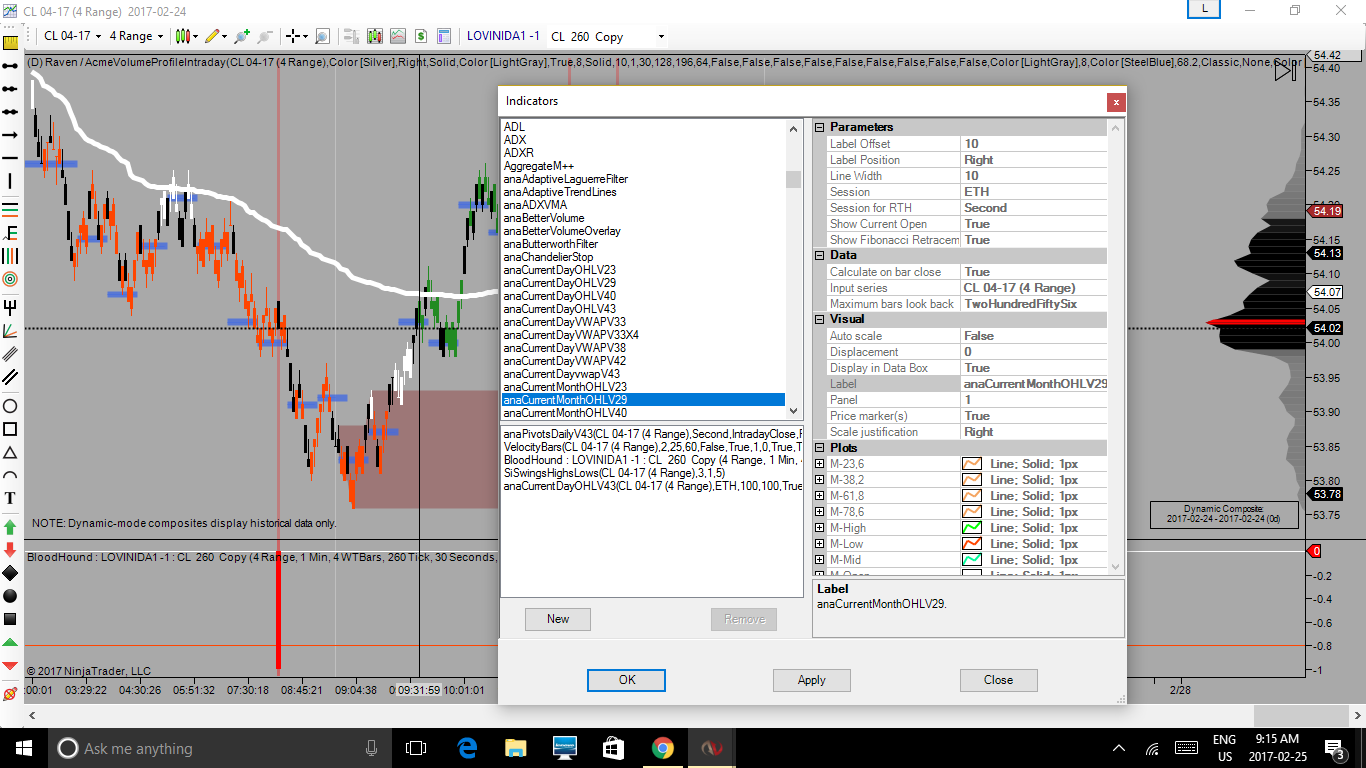
Task: Open the strategies line chart icon
Action: point(398,36)
